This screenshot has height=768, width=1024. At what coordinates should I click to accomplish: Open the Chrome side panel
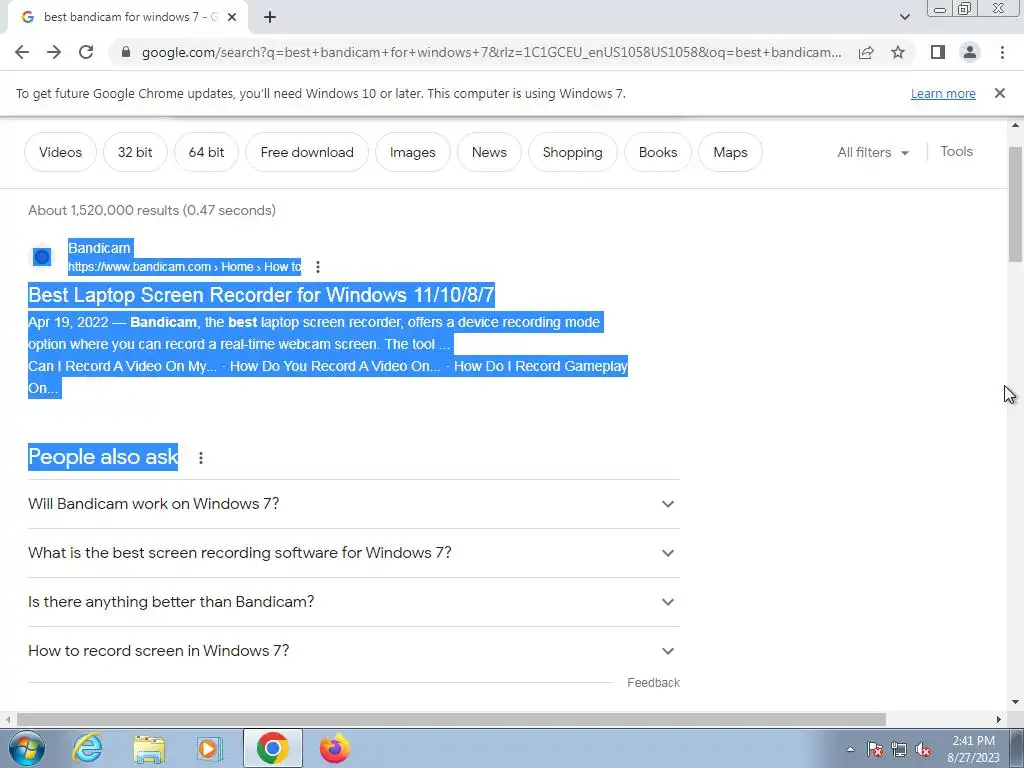tap(938, 52)
